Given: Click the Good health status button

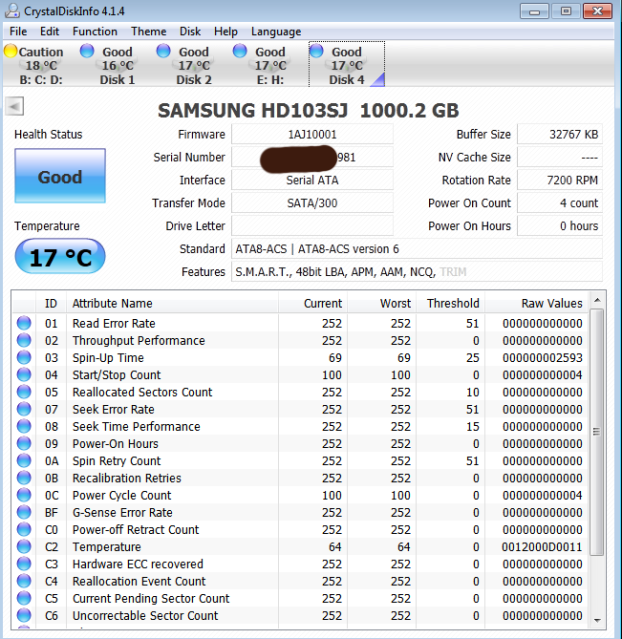Looking at the screenshot, I should tap(60, 176).
